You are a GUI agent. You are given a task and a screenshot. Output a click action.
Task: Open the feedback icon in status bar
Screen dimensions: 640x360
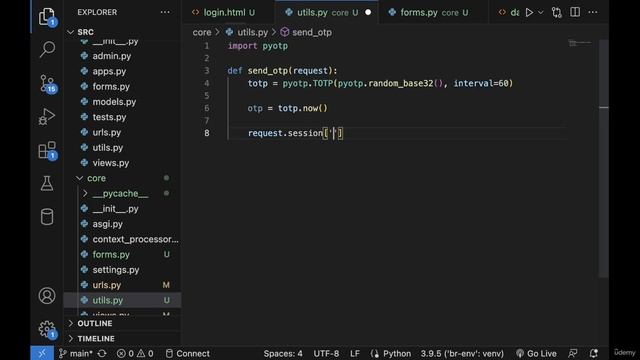573,353
